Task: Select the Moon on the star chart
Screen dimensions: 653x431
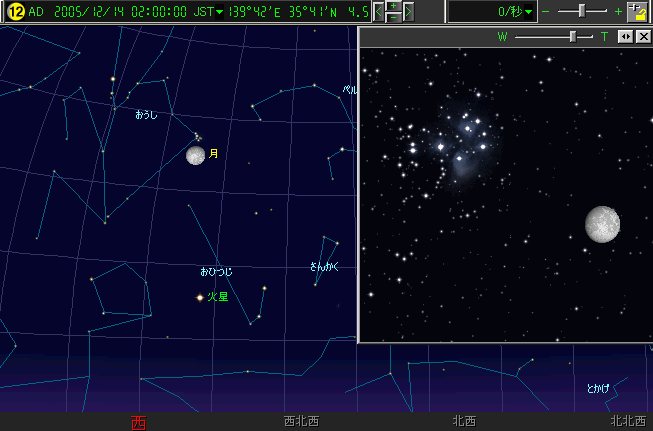Action: [x=195, y=155]
